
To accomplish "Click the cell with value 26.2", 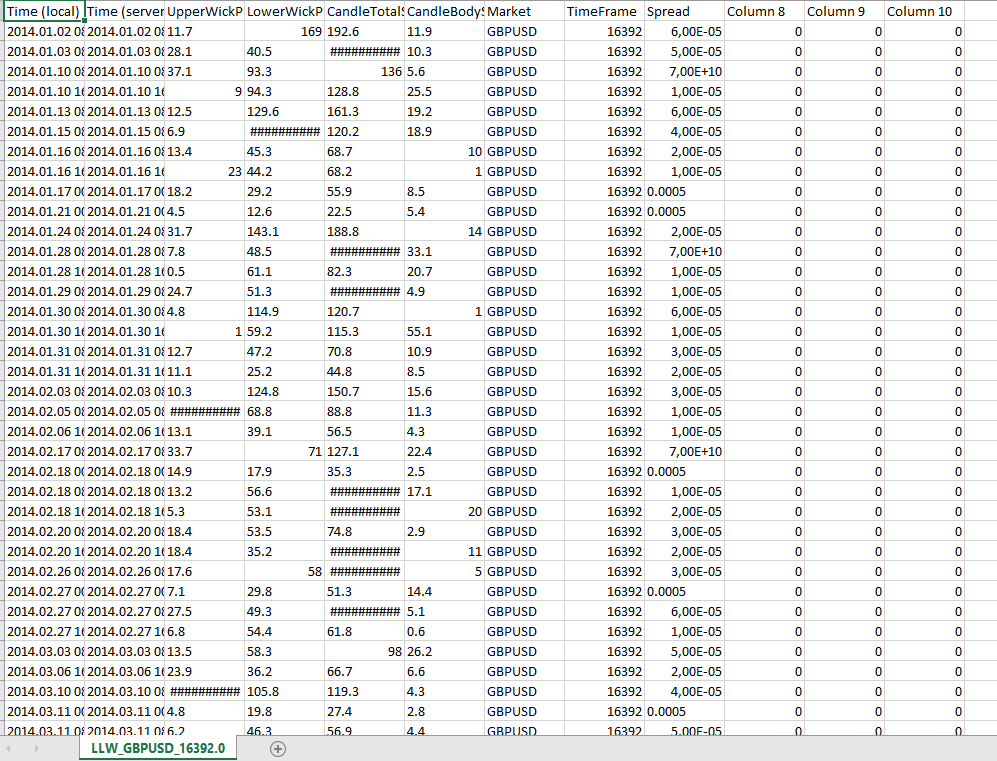I will click(x=445, y=652).
